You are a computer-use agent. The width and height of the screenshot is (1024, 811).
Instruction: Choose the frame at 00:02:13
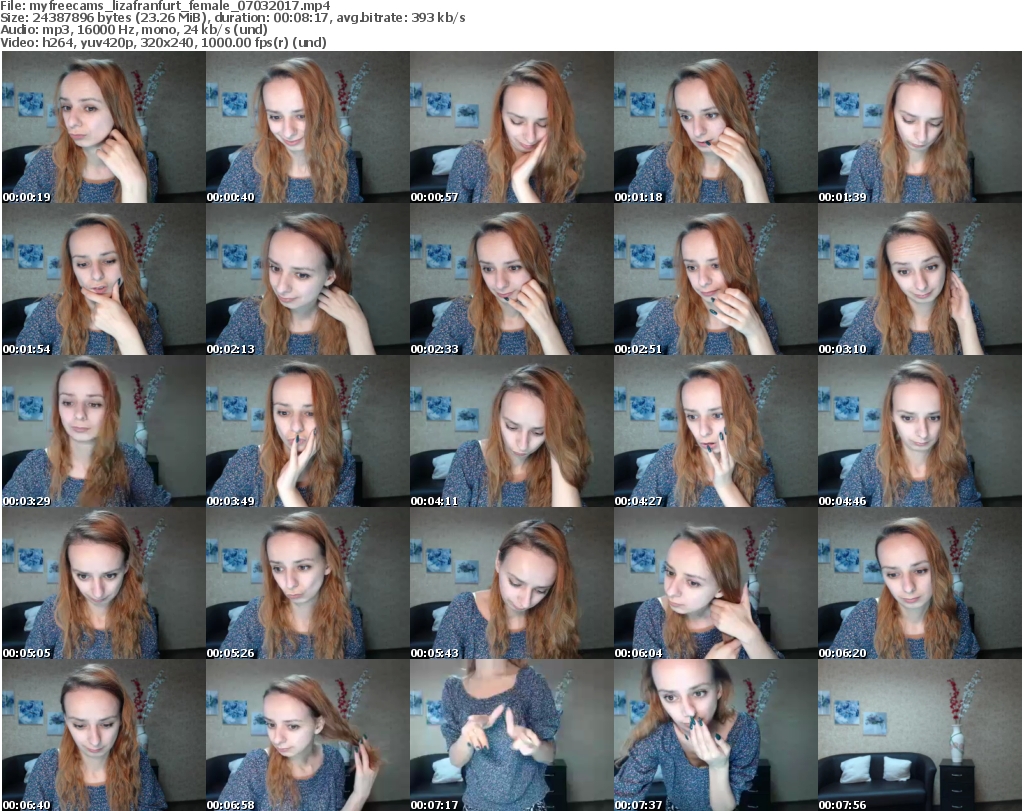point(308,279)
